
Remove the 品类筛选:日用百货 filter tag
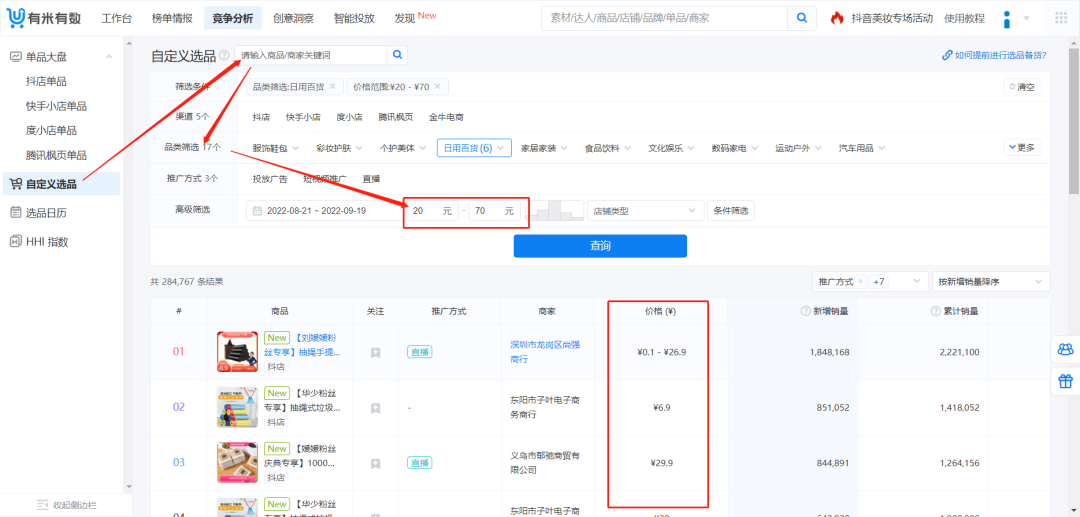tap(332, 87)
